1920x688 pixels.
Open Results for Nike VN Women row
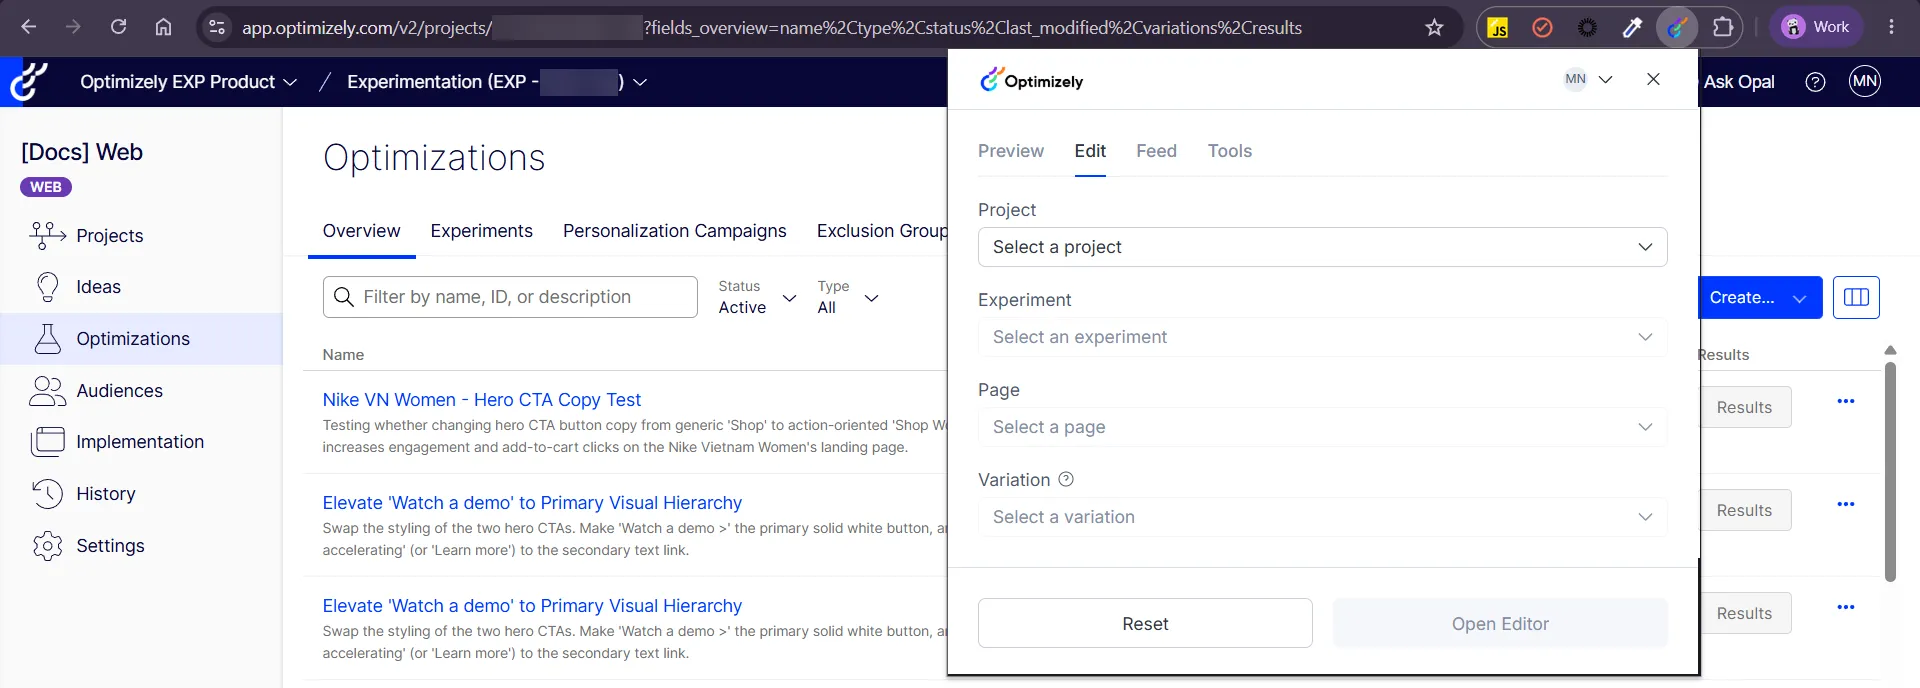tap(1745, 407)
